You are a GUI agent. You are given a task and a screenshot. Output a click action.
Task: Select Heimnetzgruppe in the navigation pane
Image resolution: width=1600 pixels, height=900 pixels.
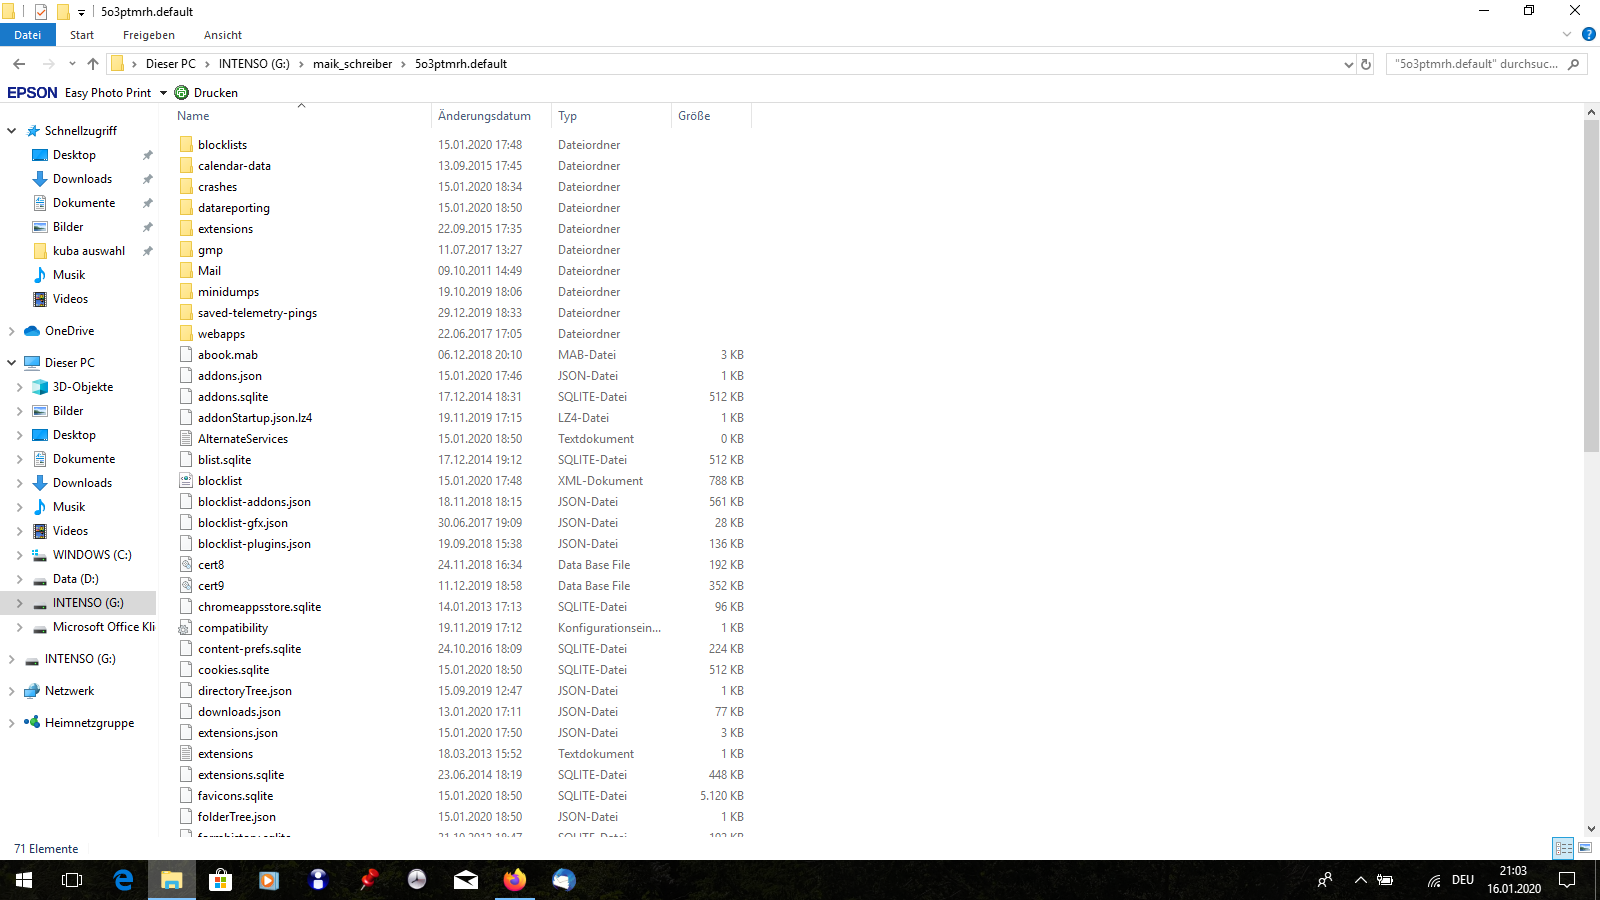point(89,723)
